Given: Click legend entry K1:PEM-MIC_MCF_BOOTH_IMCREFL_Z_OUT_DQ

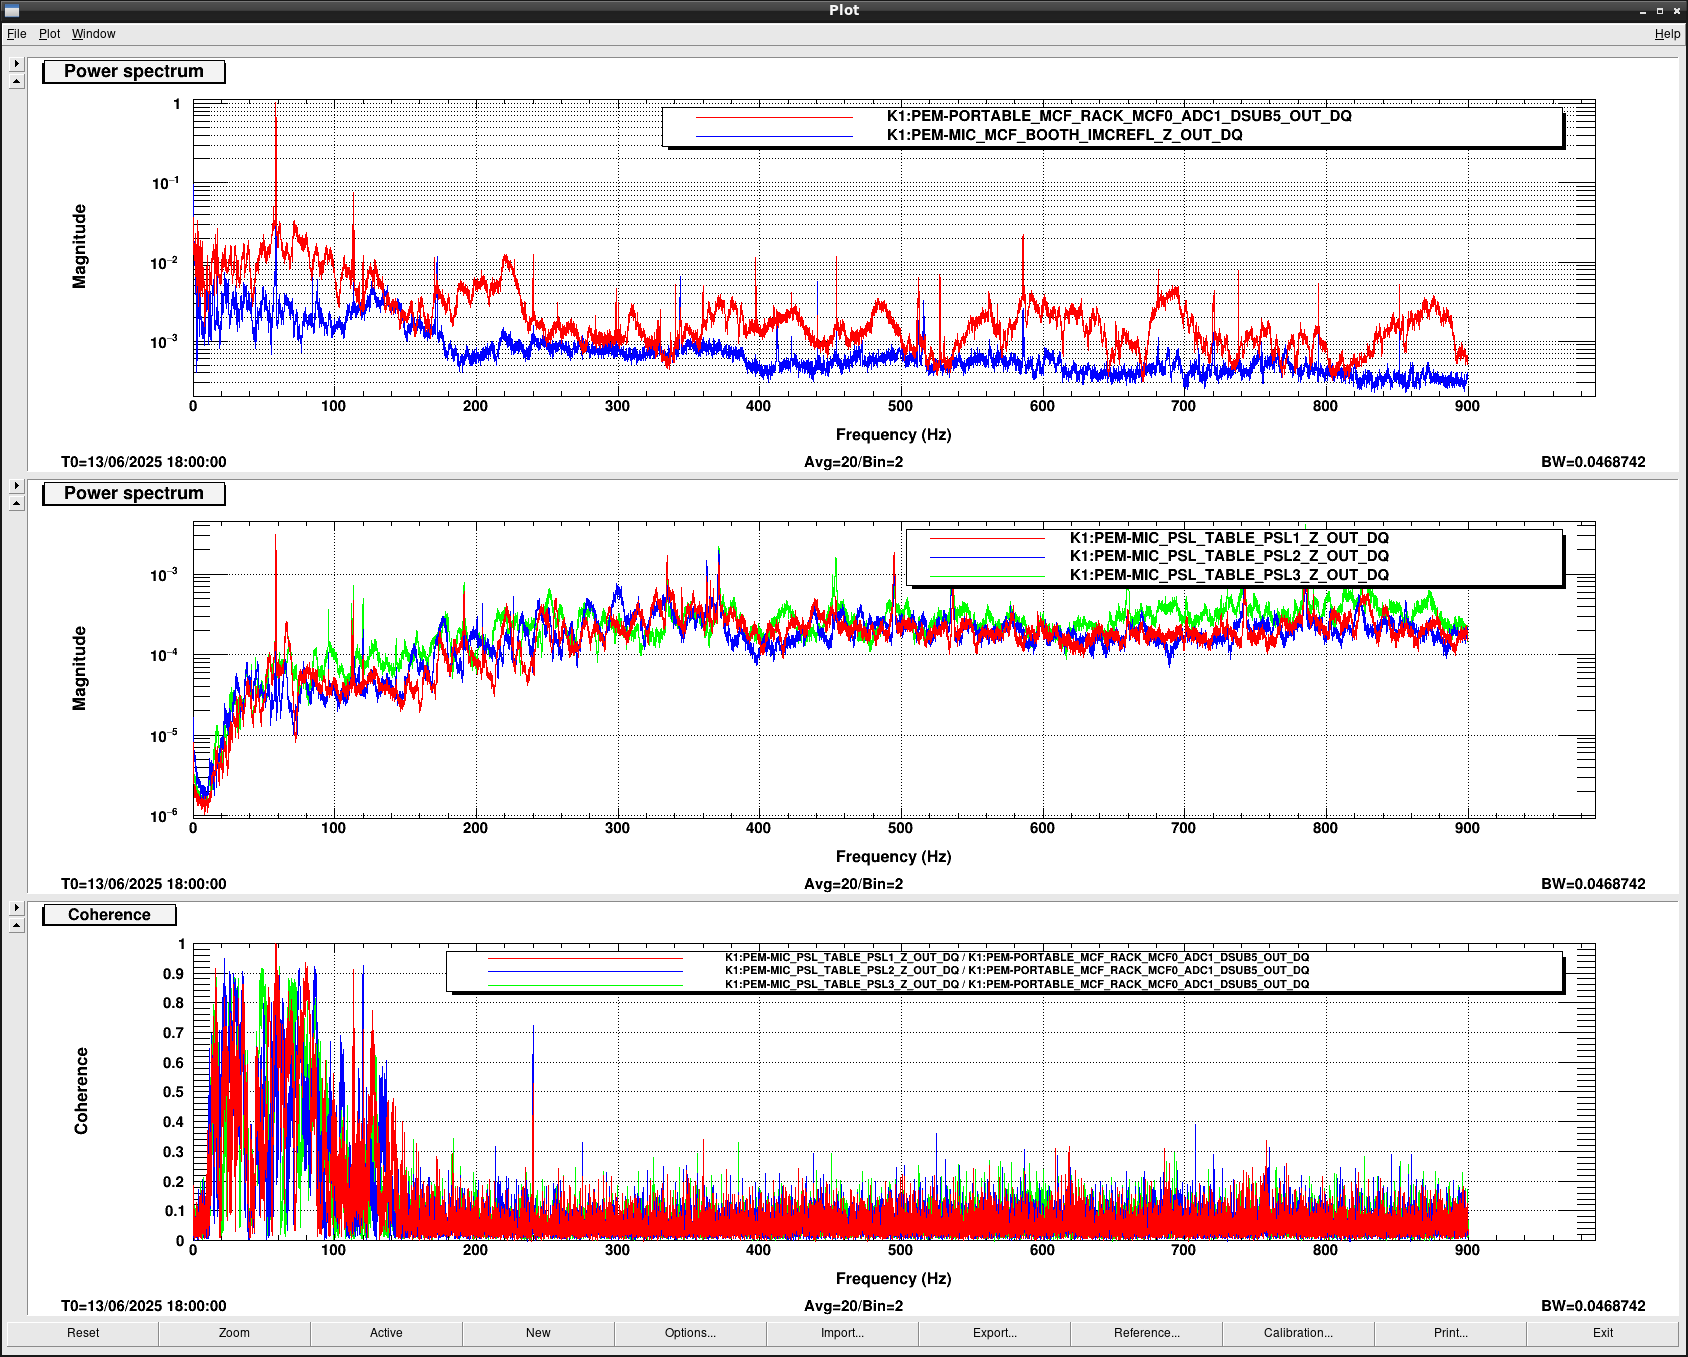Looking at the screenshot, I should pos(1065,135).
